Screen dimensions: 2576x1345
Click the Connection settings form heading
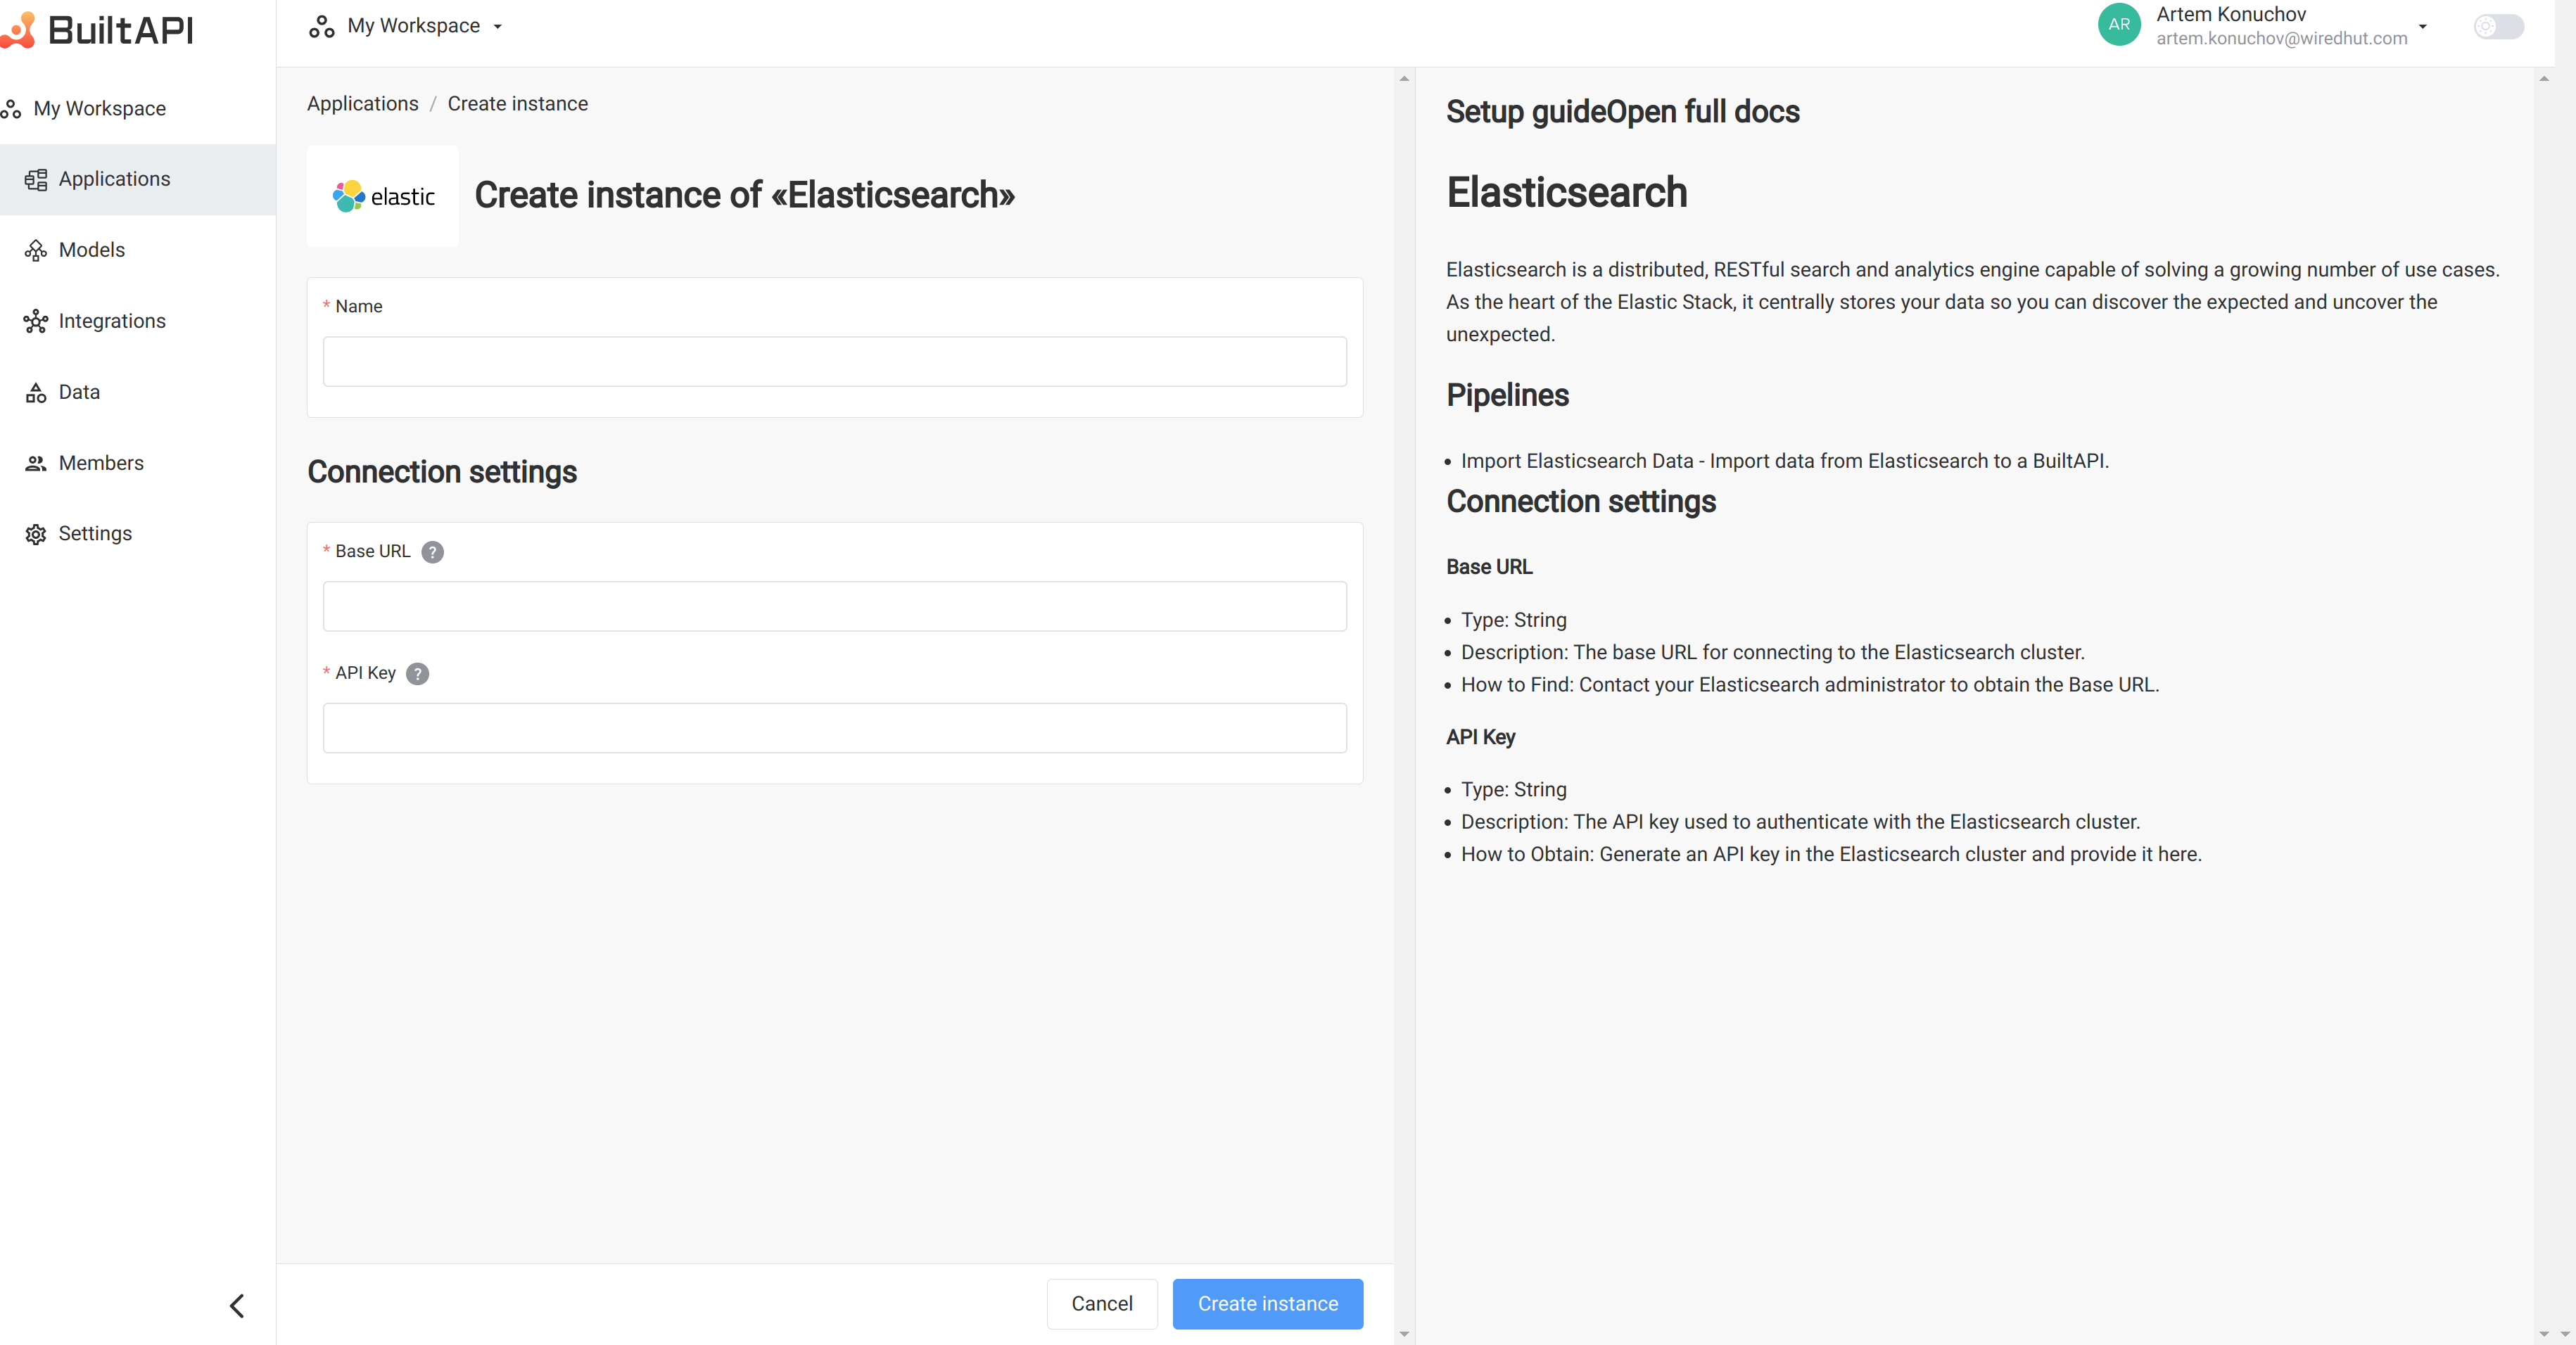442,472
